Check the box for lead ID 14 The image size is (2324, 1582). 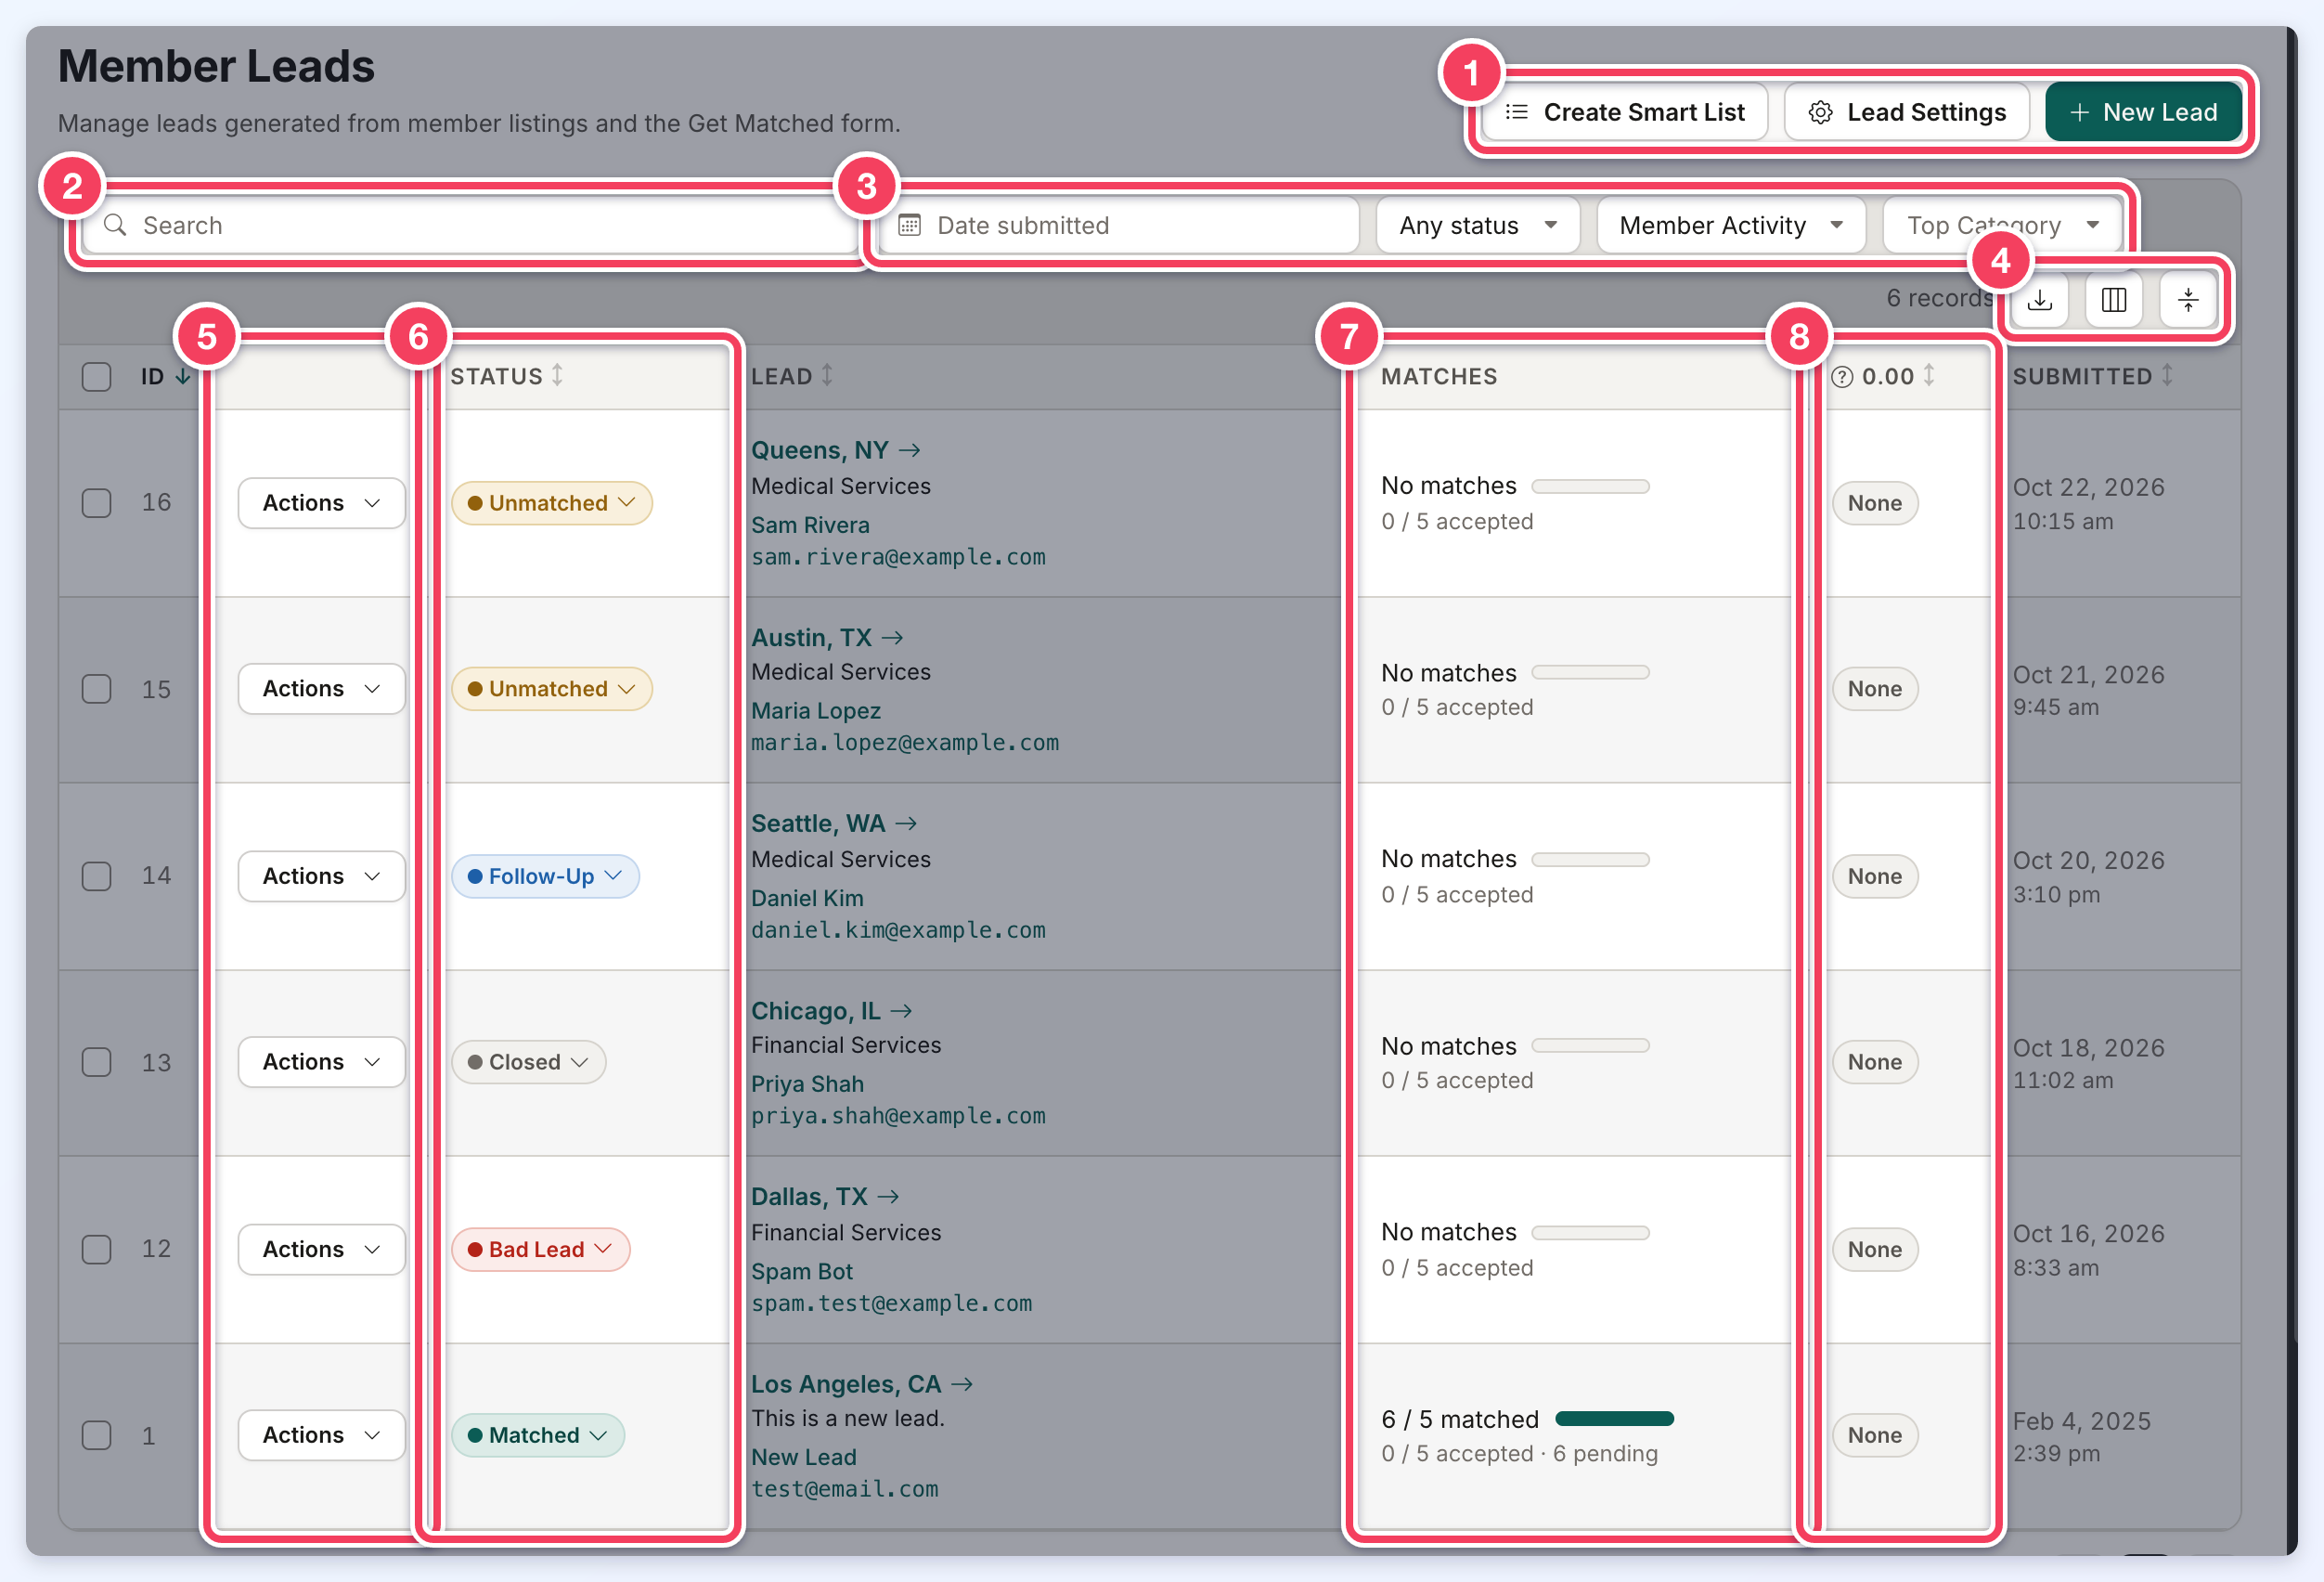pyautogui.click(x=96, y=876)
